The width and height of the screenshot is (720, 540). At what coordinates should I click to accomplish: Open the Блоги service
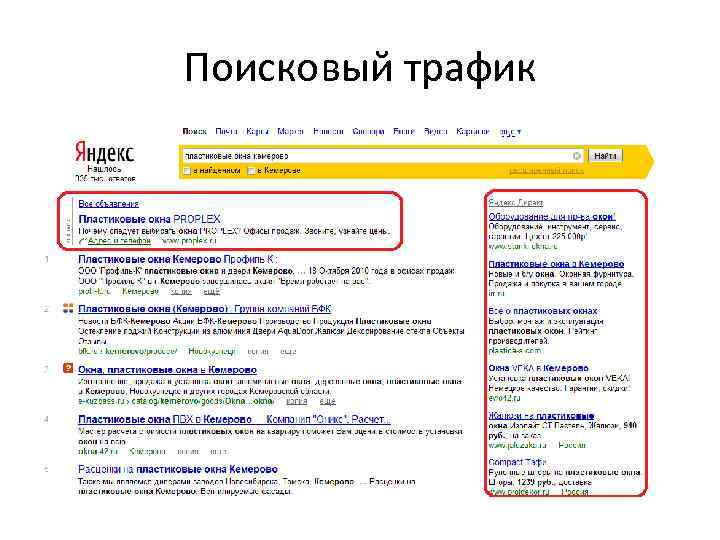[404, 131]
